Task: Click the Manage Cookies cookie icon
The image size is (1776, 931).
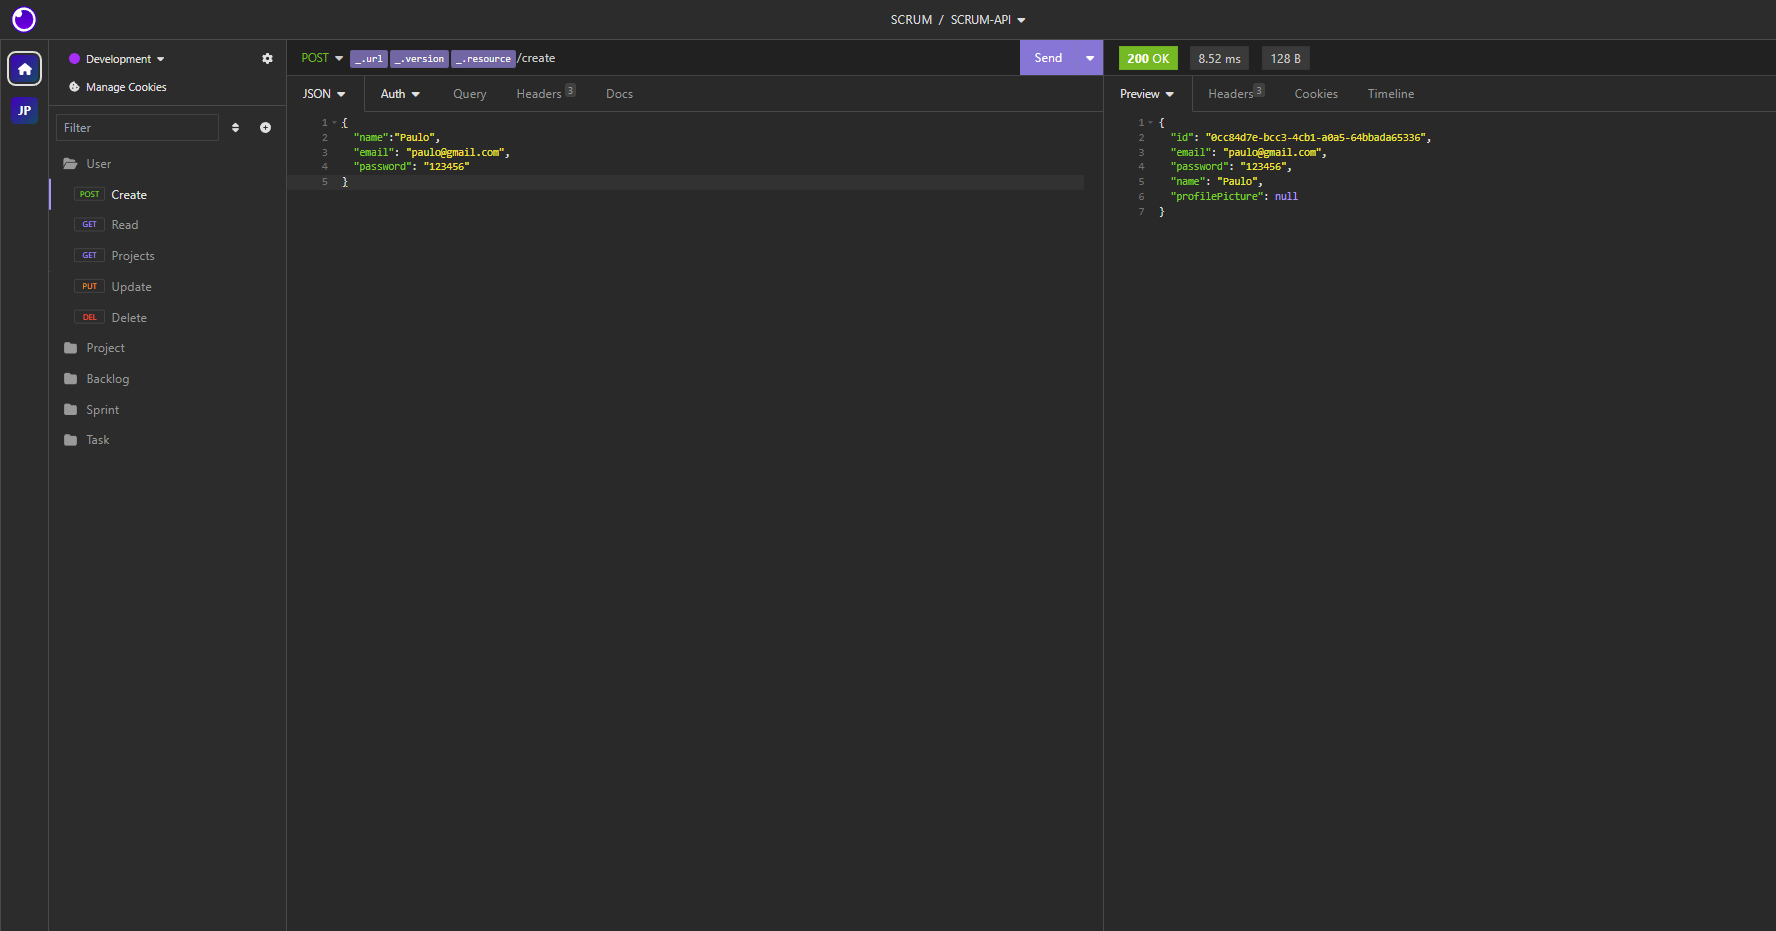Action: (x=74, y=87)
